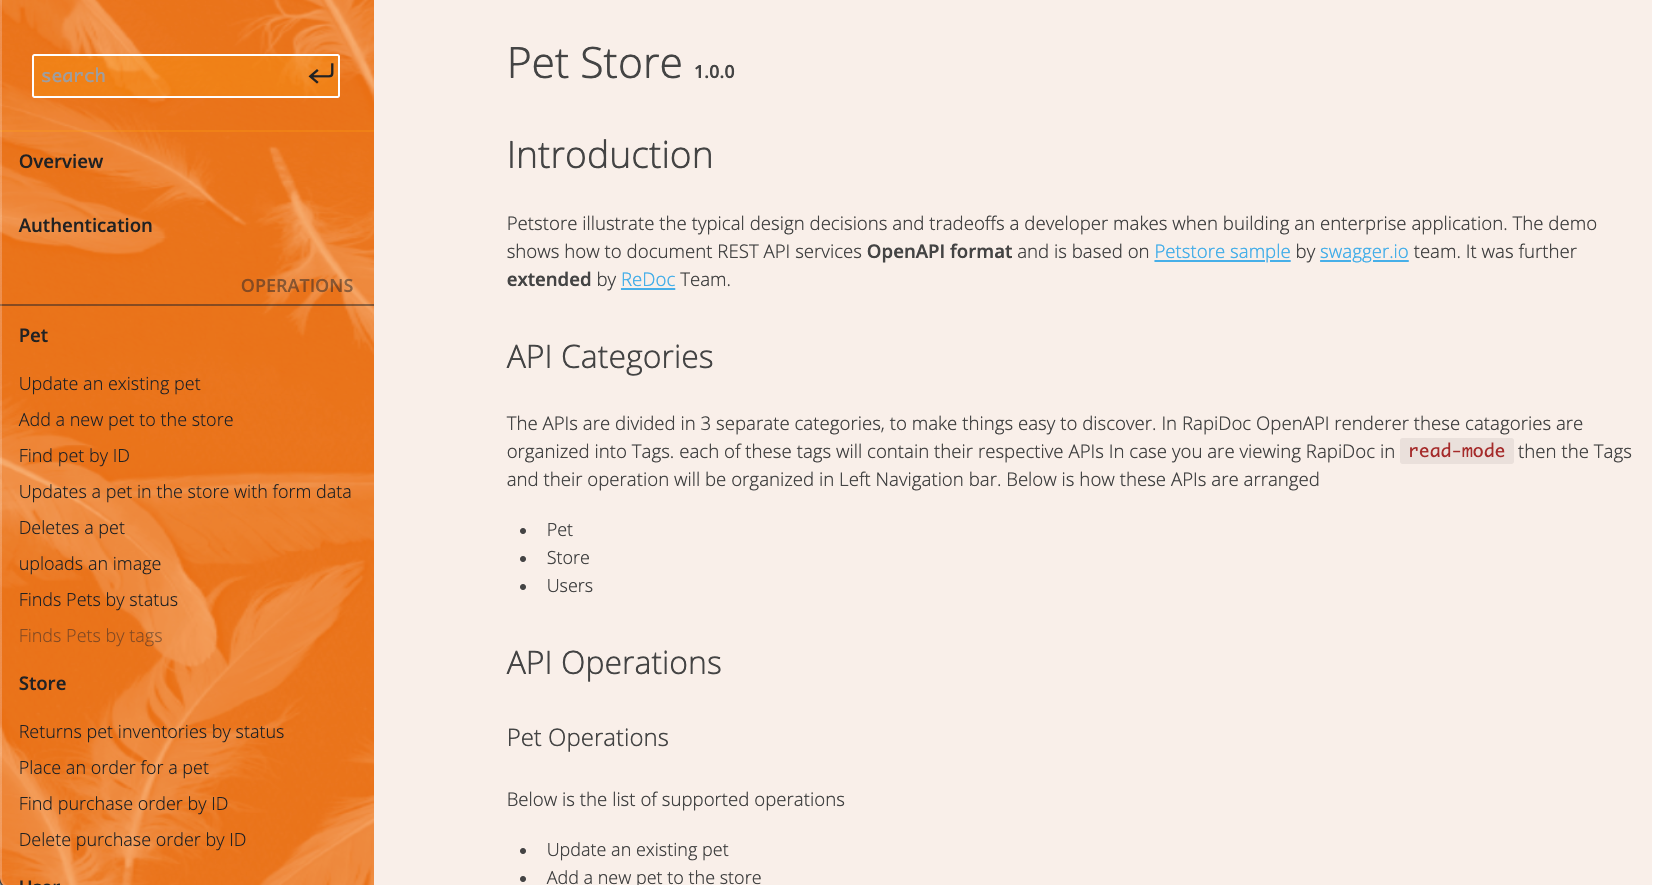
Task: Select Deletes a pet operation
Action: (72, 527)
